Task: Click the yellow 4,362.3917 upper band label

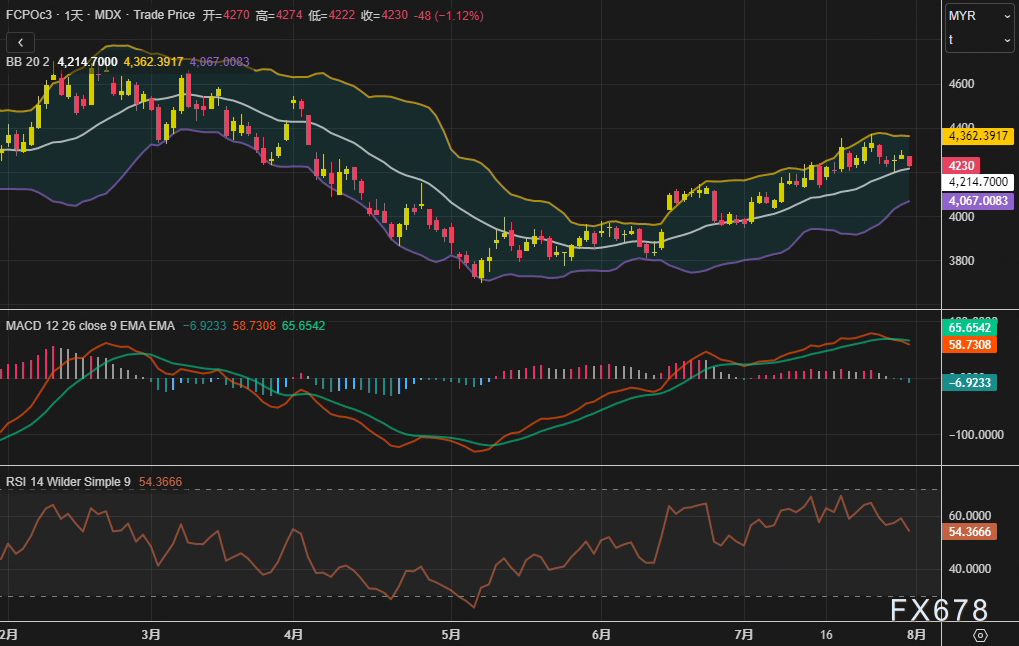Action: click(x=979, y=135)
